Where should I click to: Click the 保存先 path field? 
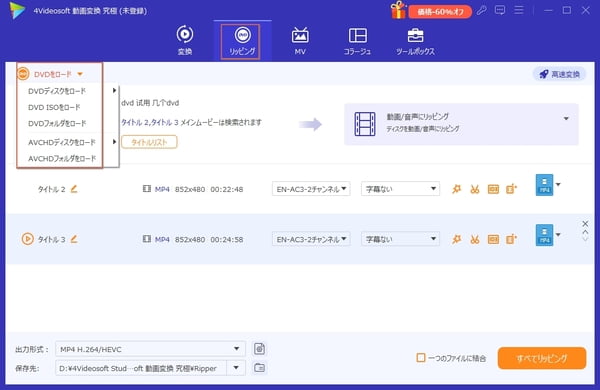141,368
